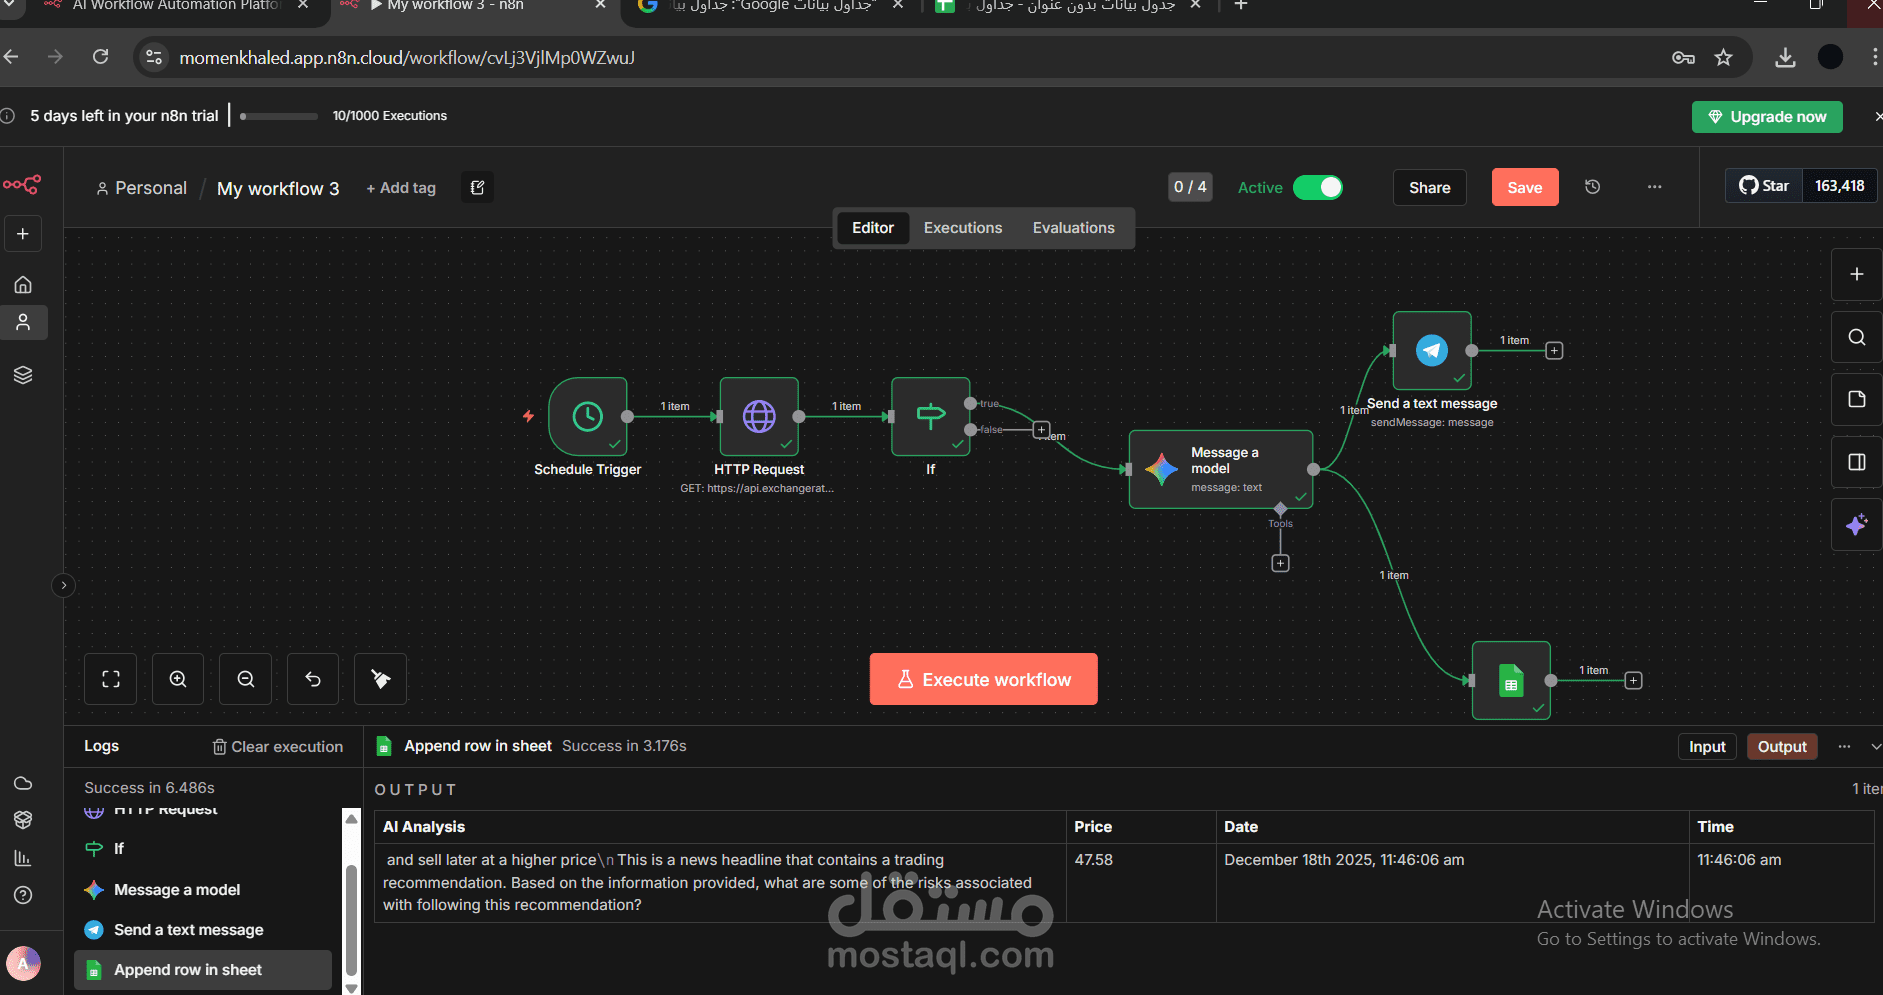Click the Execute workflow button

pyautogui.click(x=984, y=679)
